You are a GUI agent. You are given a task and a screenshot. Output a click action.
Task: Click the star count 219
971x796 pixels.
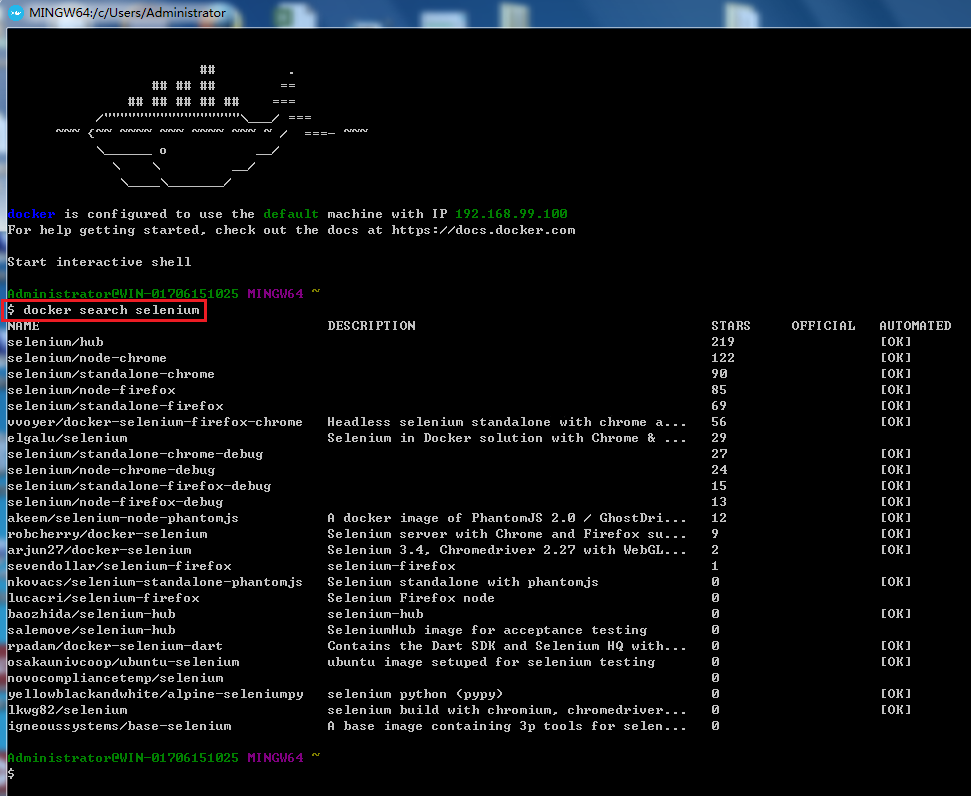coord(722,342)
